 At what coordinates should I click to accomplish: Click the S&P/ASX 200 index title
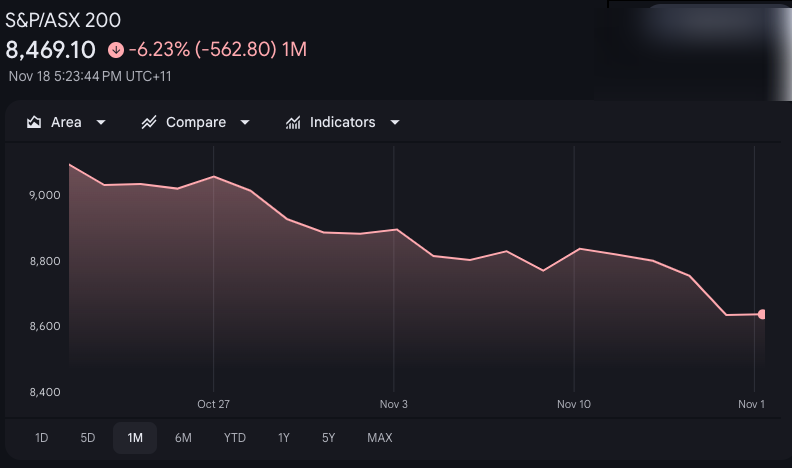(x=64, y=19)
